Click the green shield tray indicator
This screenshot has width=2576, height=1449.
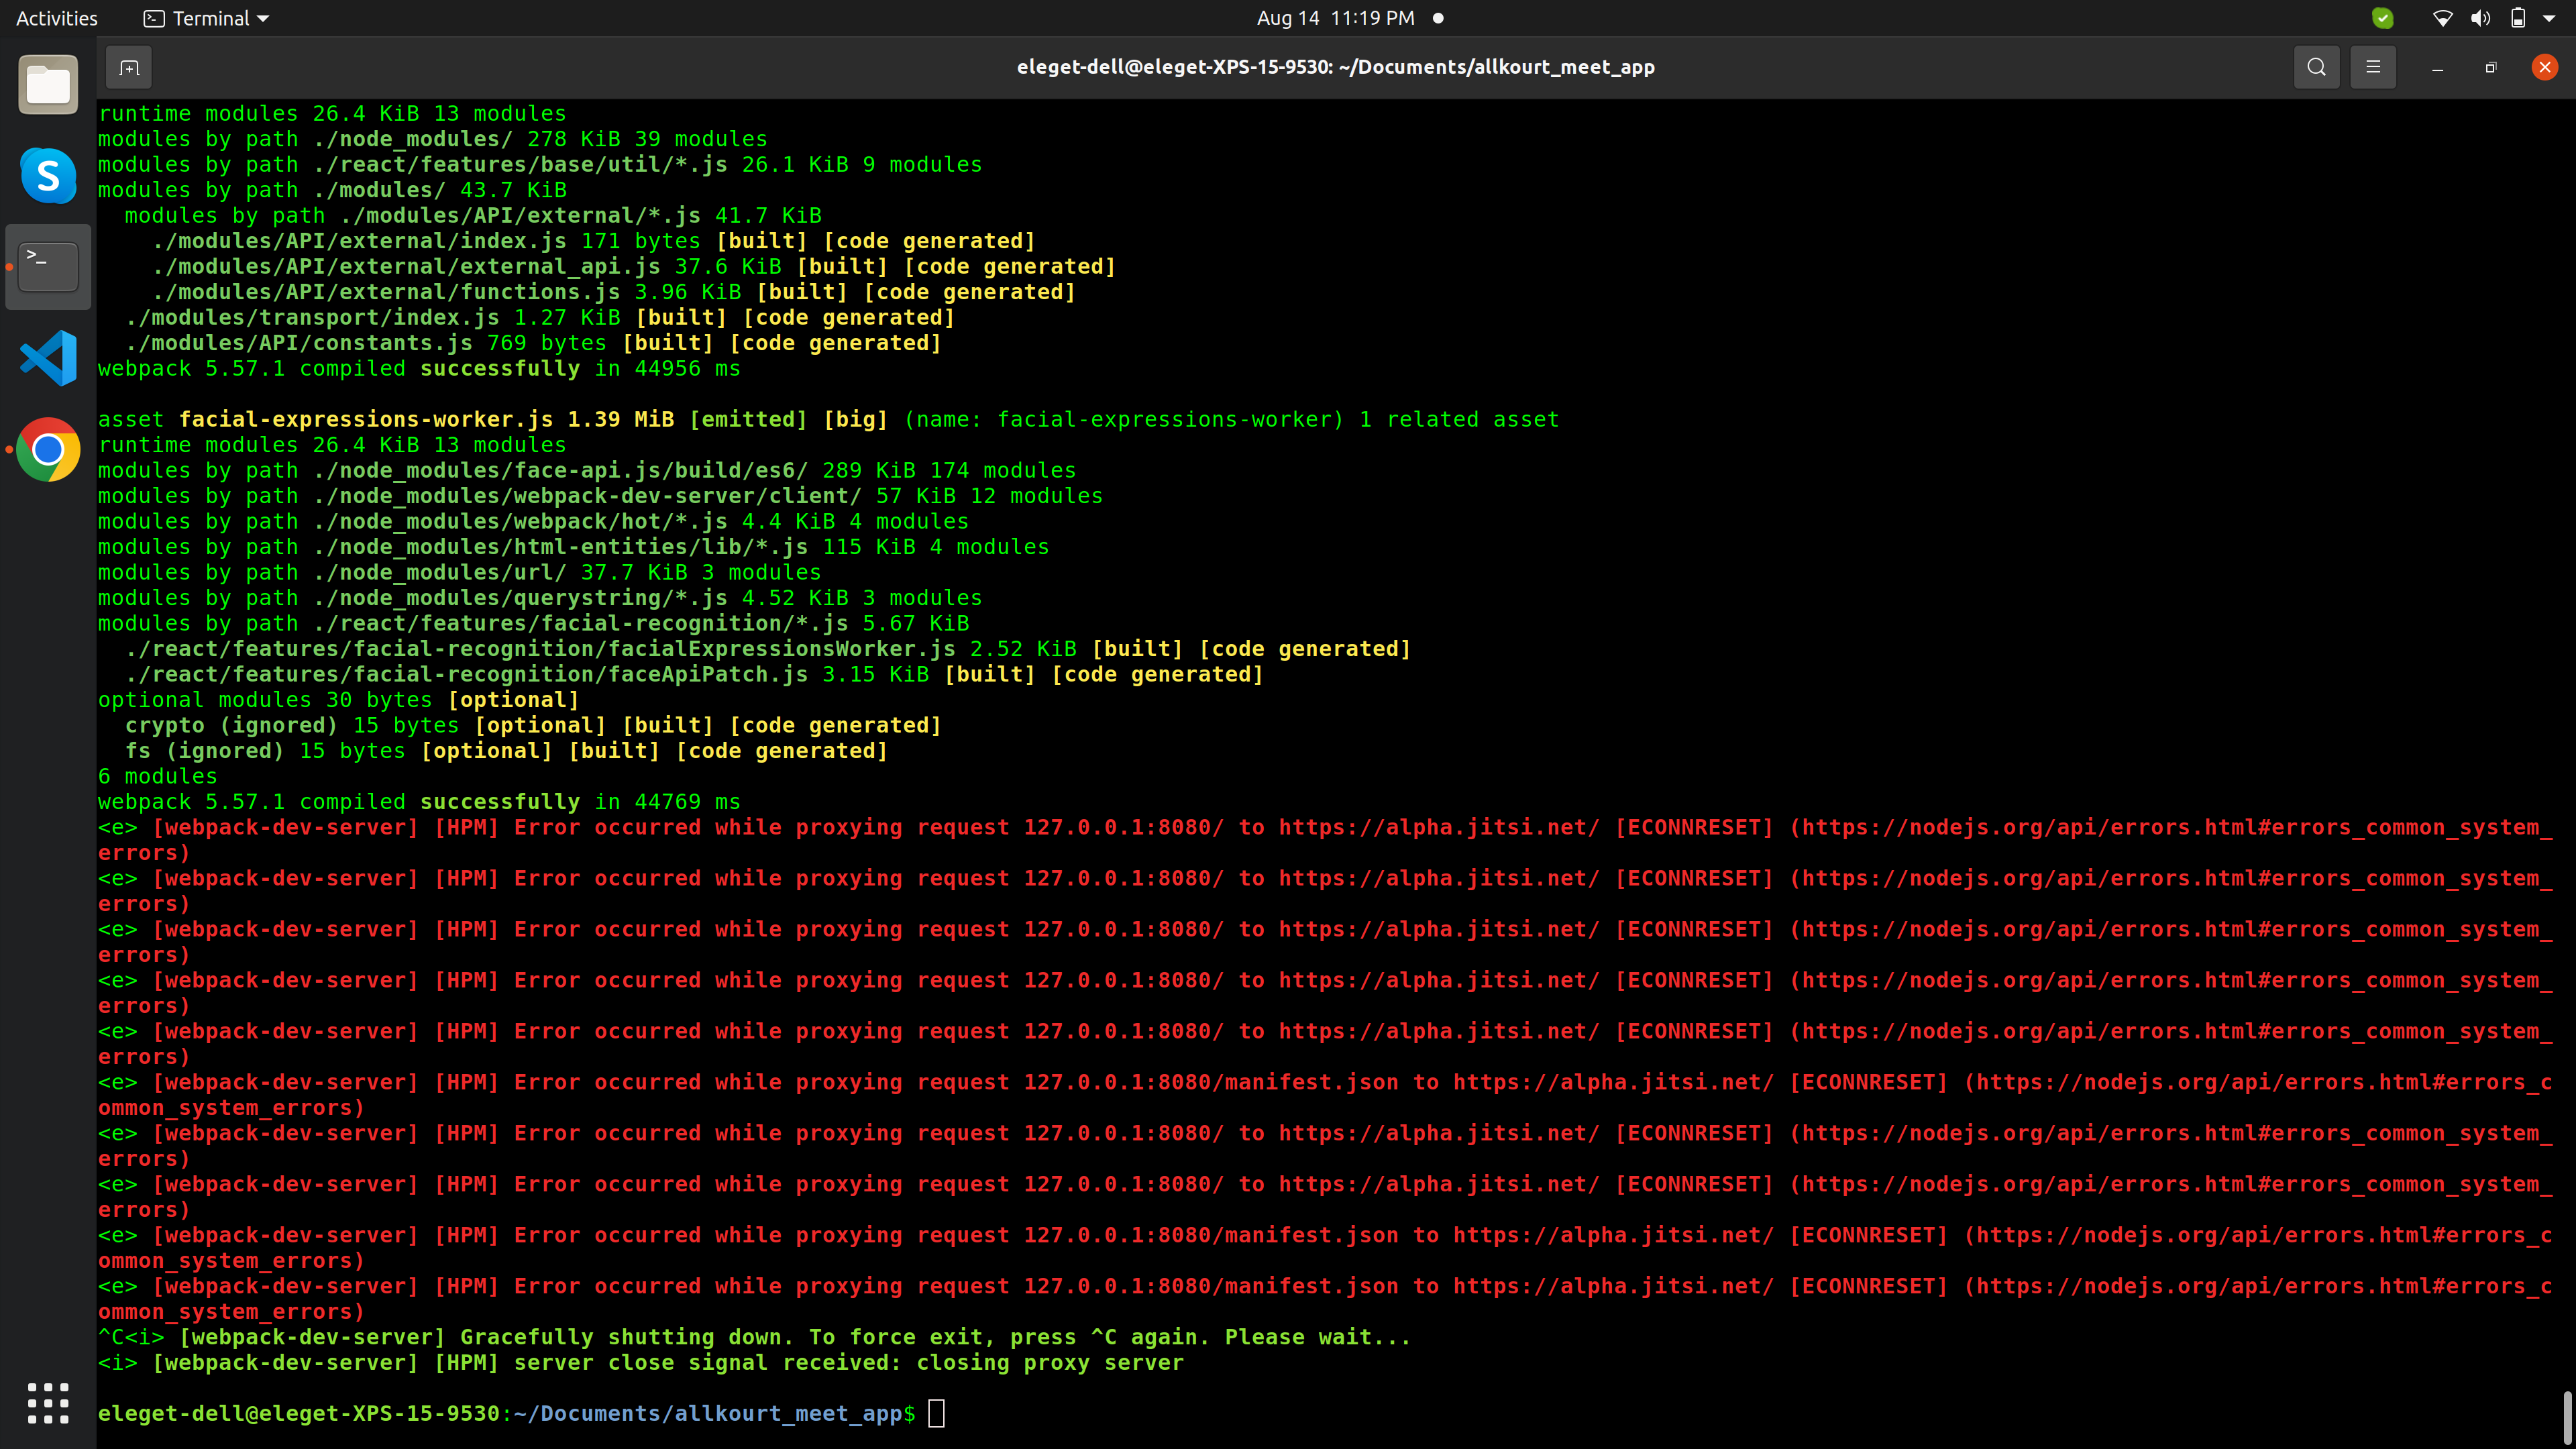pos(2383,18)
